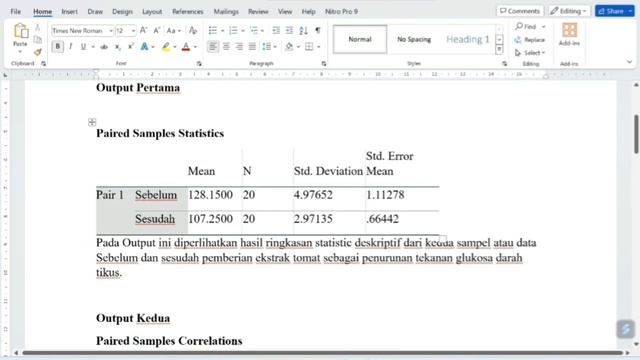Apply the yellow text highlight color
Screen dimensions: 640x360
pos(166,47)
